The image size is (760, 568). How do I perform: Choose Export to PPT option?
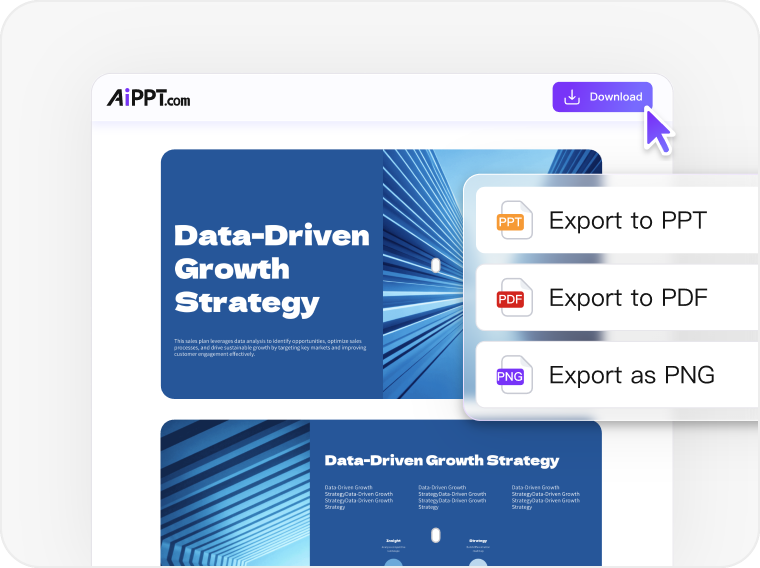click(618, 220)
